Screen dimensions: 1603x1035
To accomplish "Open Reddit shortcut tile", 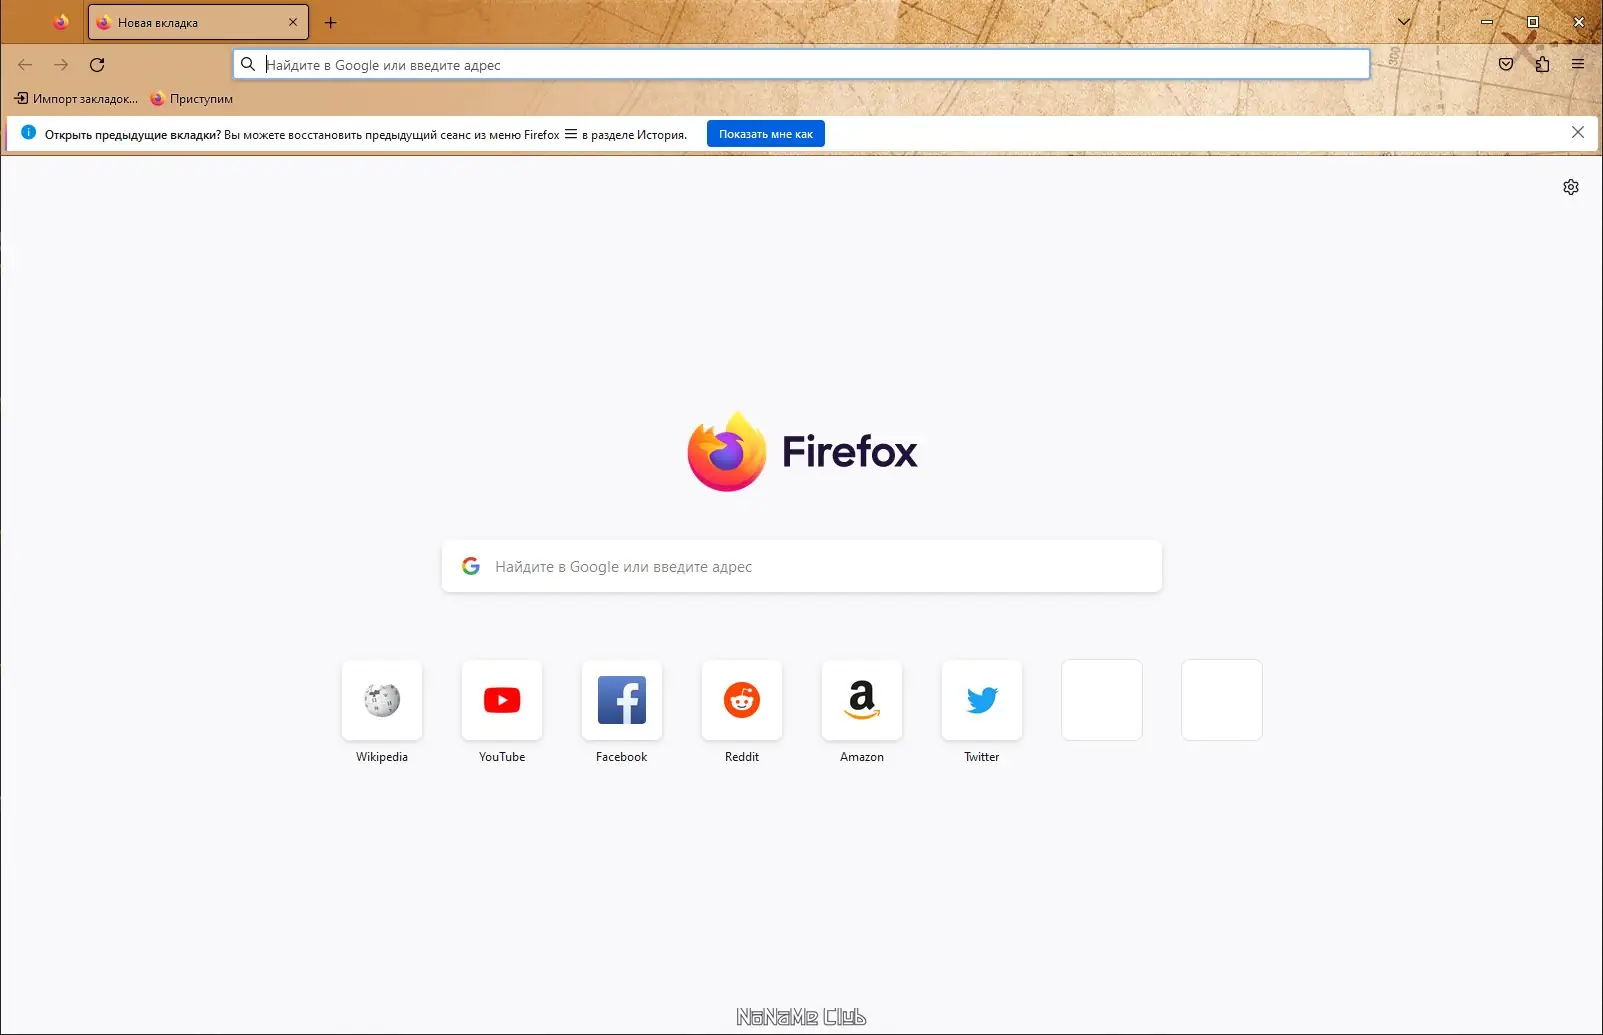I will (742, 700).
